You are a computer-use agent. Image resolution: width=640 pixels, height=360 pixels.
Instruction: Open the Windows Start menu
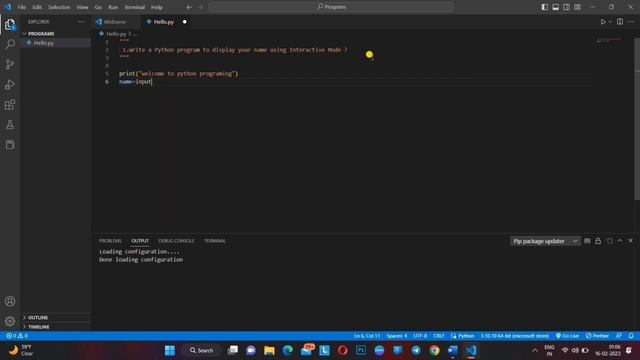click(170, 350)
